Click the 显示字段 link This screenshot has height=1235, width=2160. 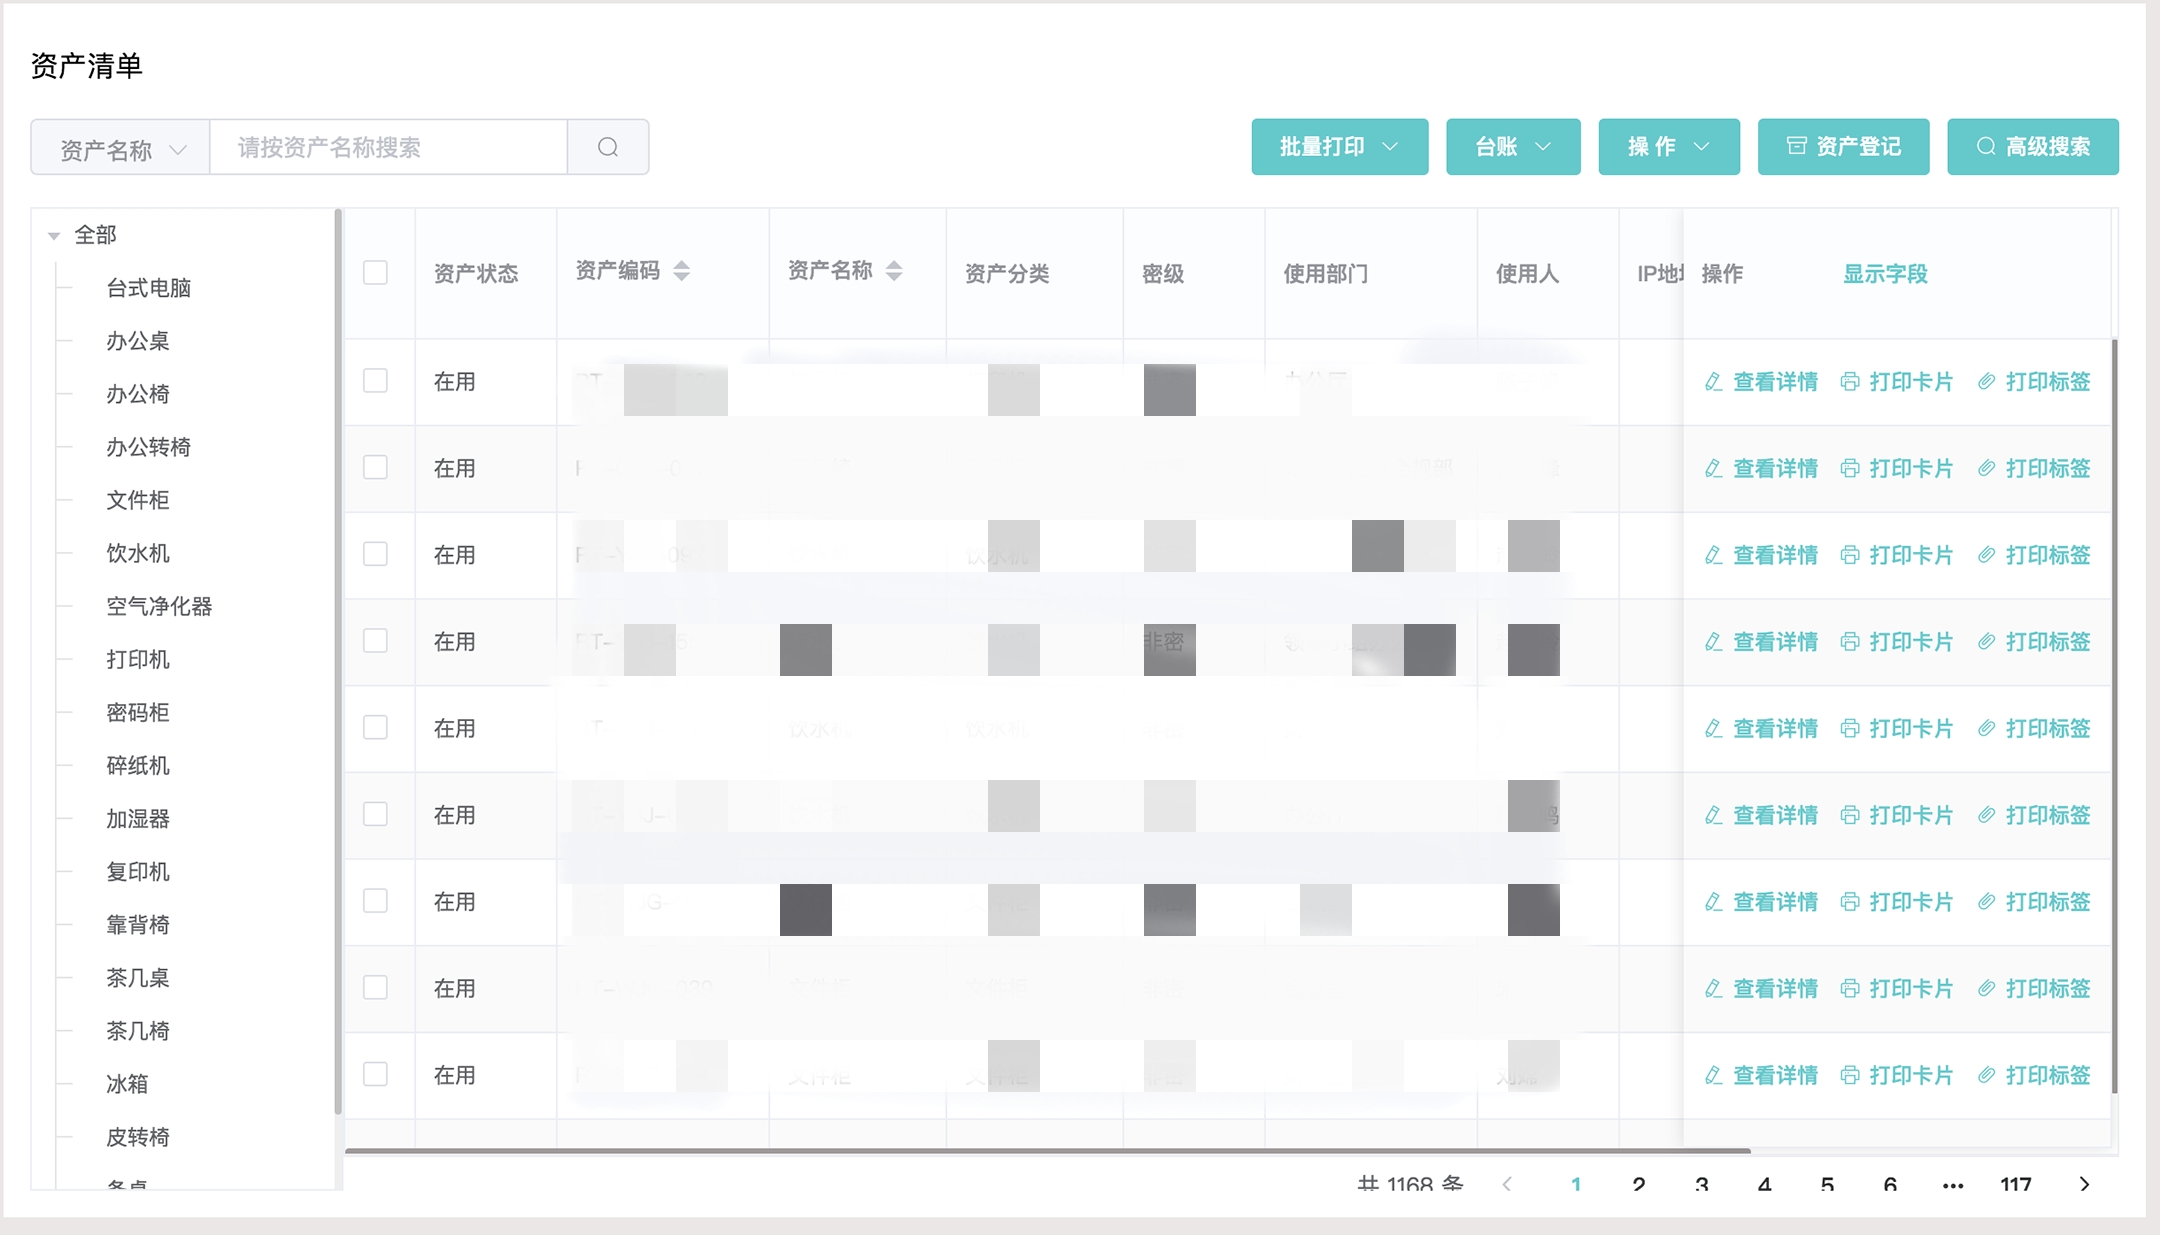tap(1884, 274)
